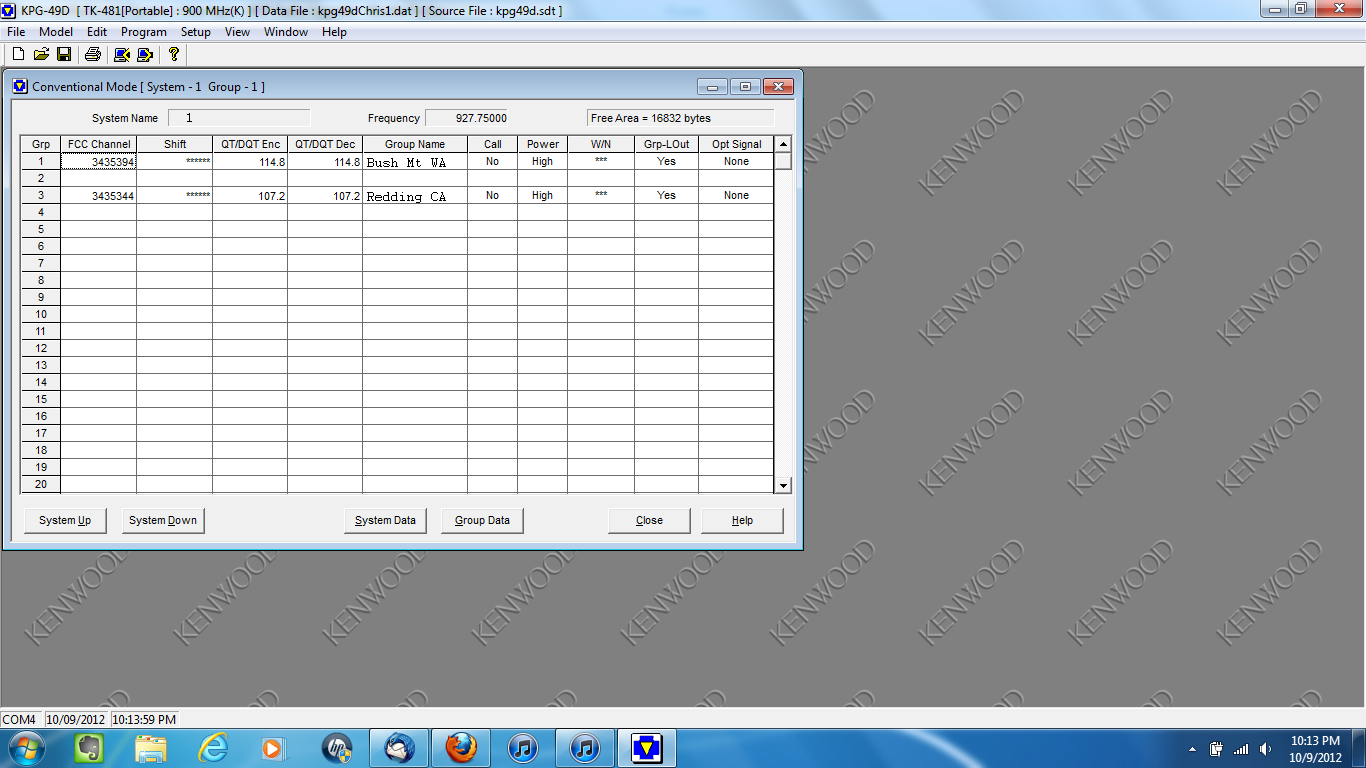The image size is (1366, 768).
Task: Open the Model menu
Action: (56, 32)
